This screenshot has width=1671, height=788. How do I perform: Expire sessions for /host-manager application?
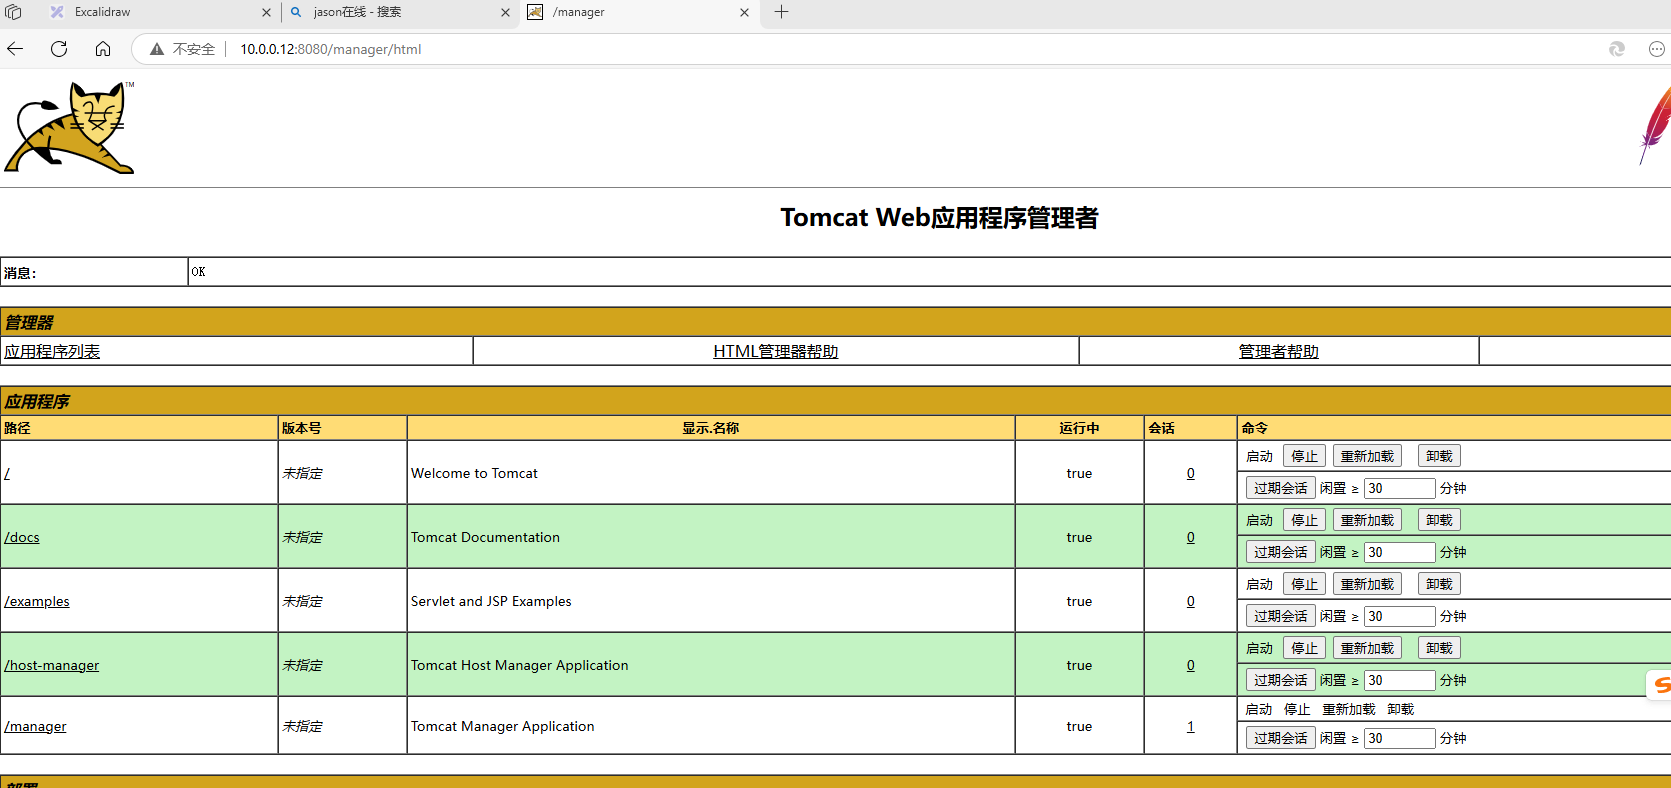(1281, 680)
